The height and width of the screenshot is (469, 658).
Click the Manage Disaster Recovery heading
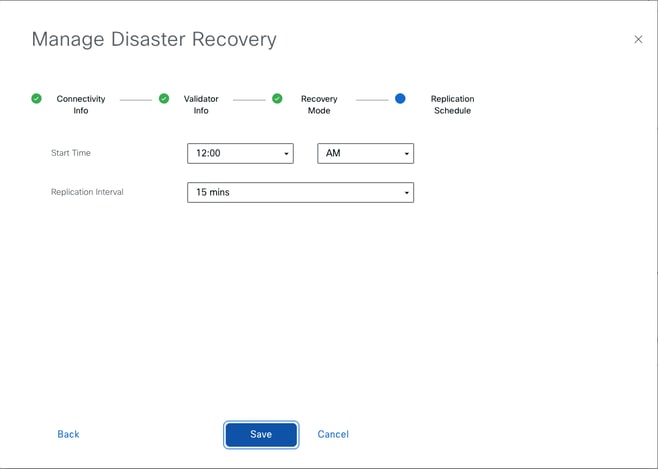[154, 40]
